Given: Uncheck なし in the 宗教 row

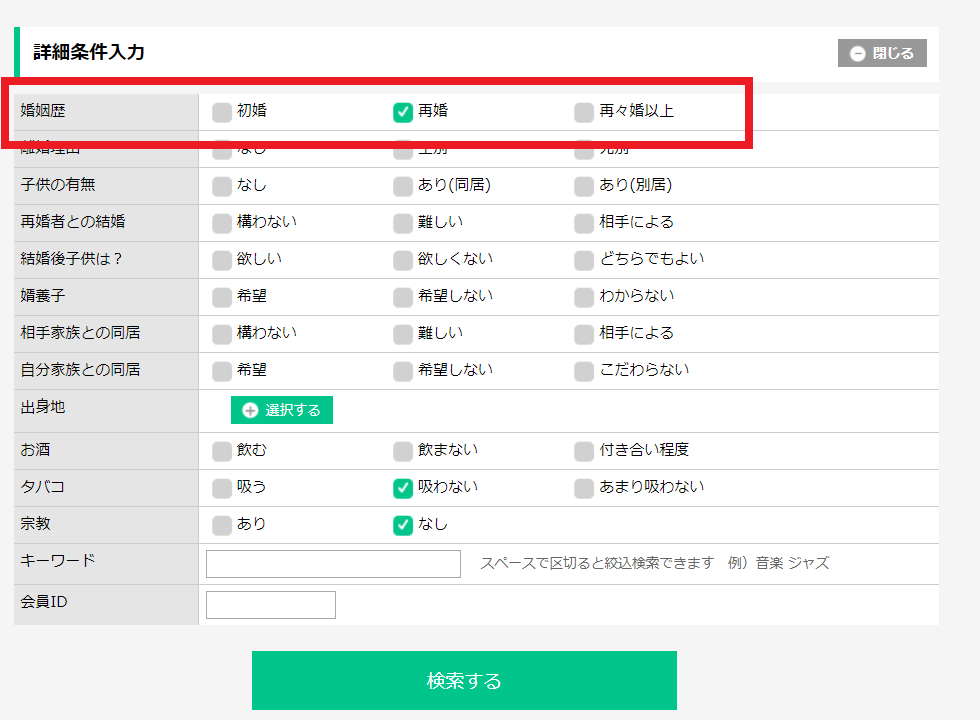Looking at the screenshot, I should tap(403, 525).
